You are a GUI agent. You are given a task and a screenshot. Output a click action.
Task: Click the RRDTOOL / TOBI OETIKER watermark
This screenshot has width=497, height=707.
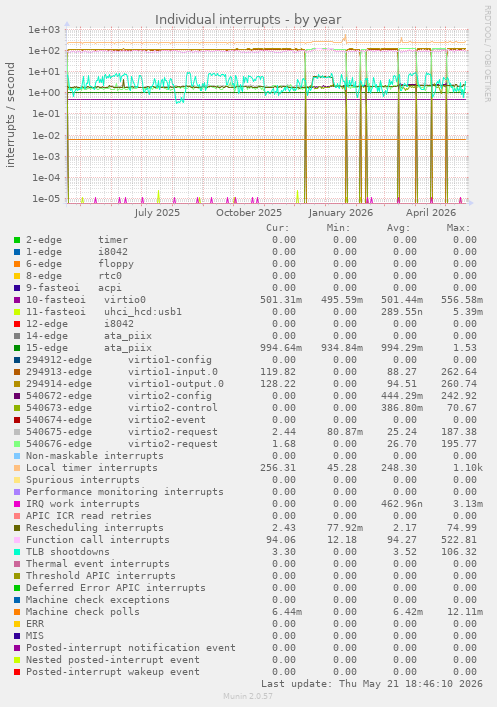[488, 54]
